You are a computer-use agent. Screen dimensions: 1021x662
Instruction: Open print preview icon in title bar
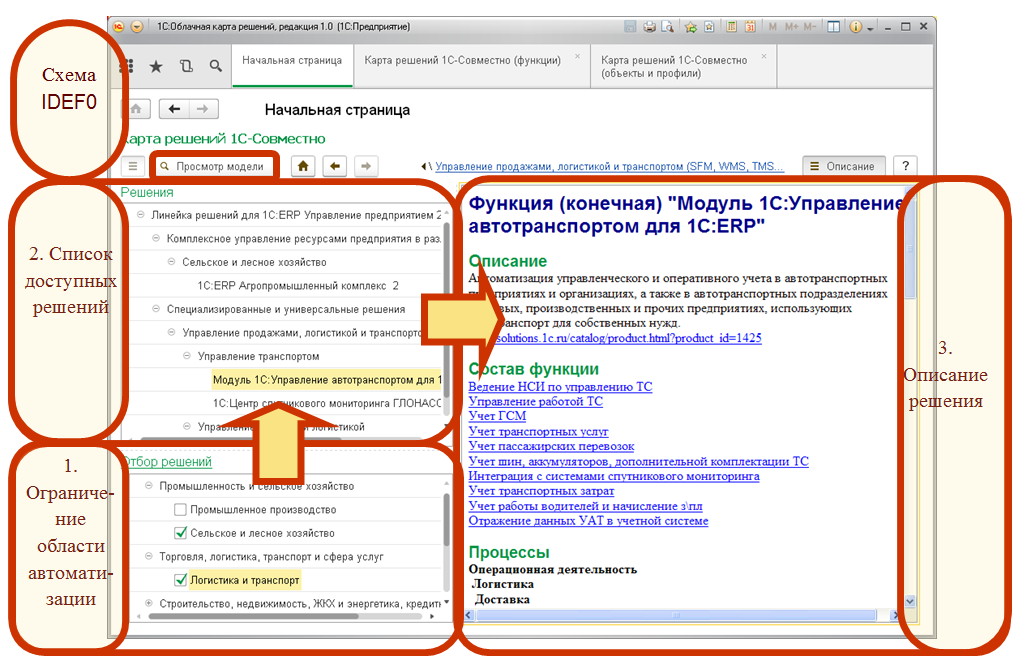tap(667, 27)
